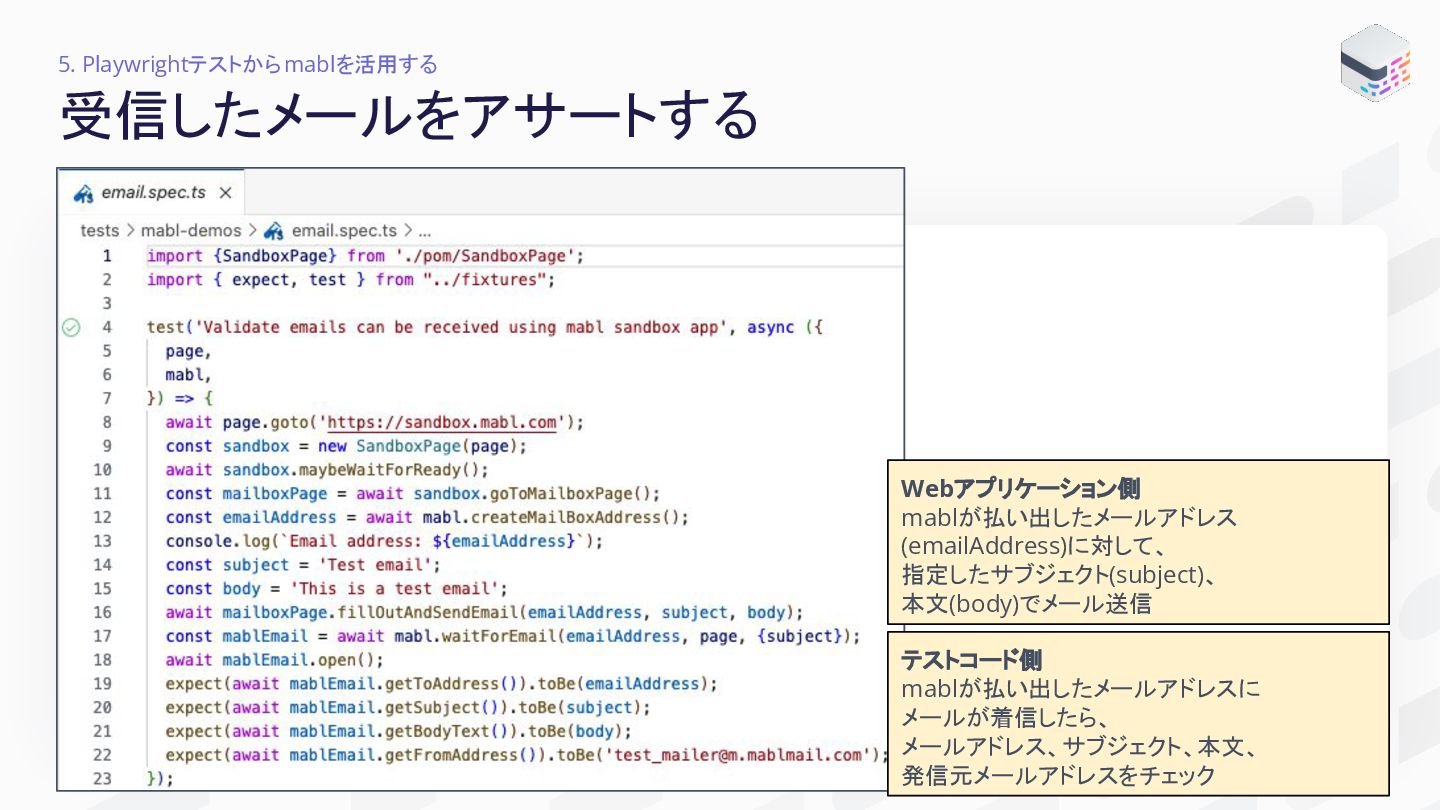Click the '../fixtures' import path
This screenshot has height=810, width=1440.
coord(488,280)
